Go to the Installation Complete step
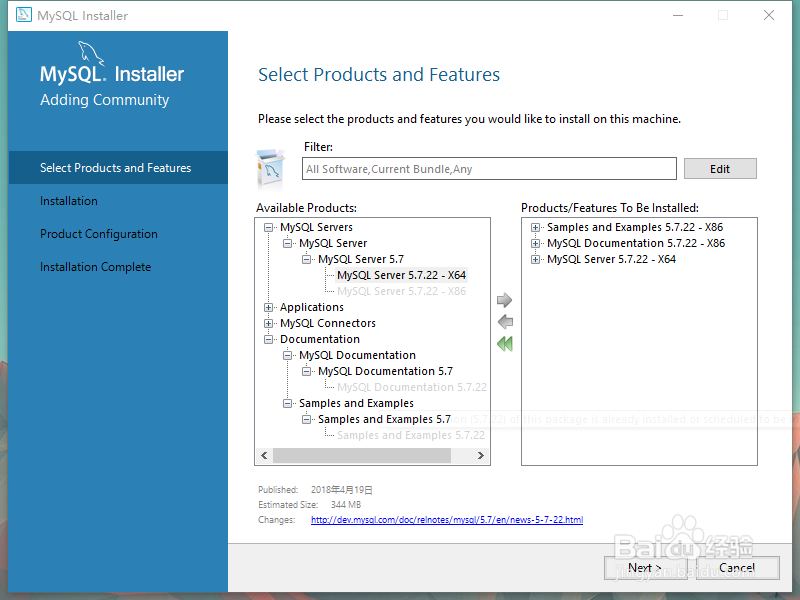This screenshot has height=600, width=800. (95, 267)
